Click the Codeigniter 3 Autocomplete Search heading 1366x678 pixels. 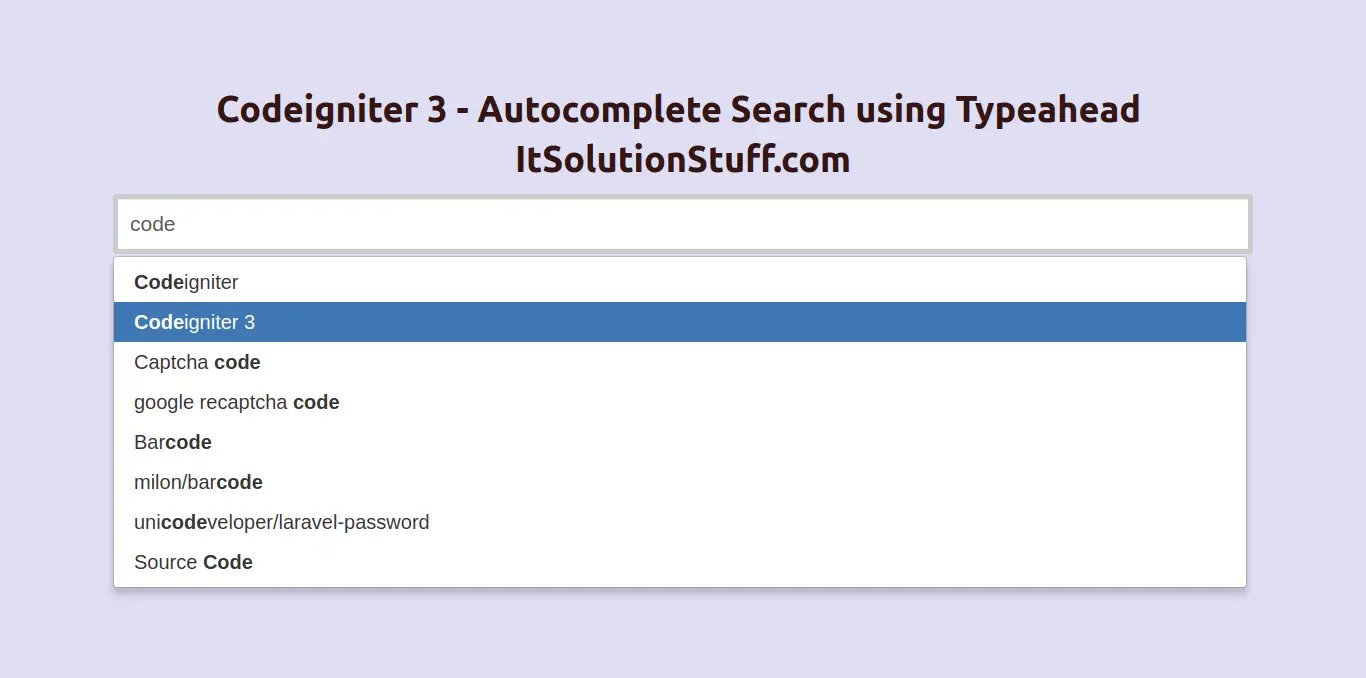pos(678,109)
